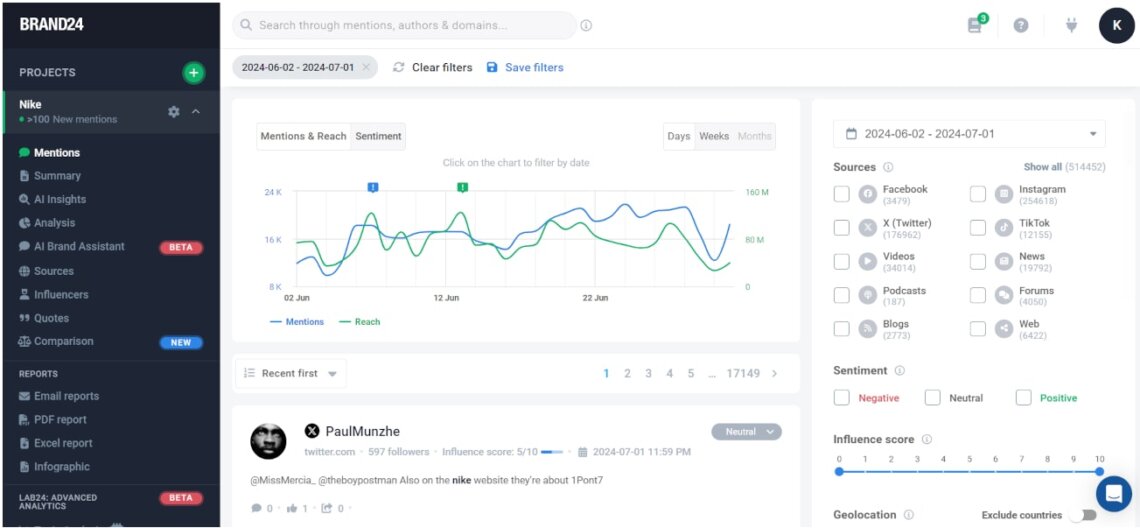
Task: Check the Forums source checkbox
Action: [978, 295]
